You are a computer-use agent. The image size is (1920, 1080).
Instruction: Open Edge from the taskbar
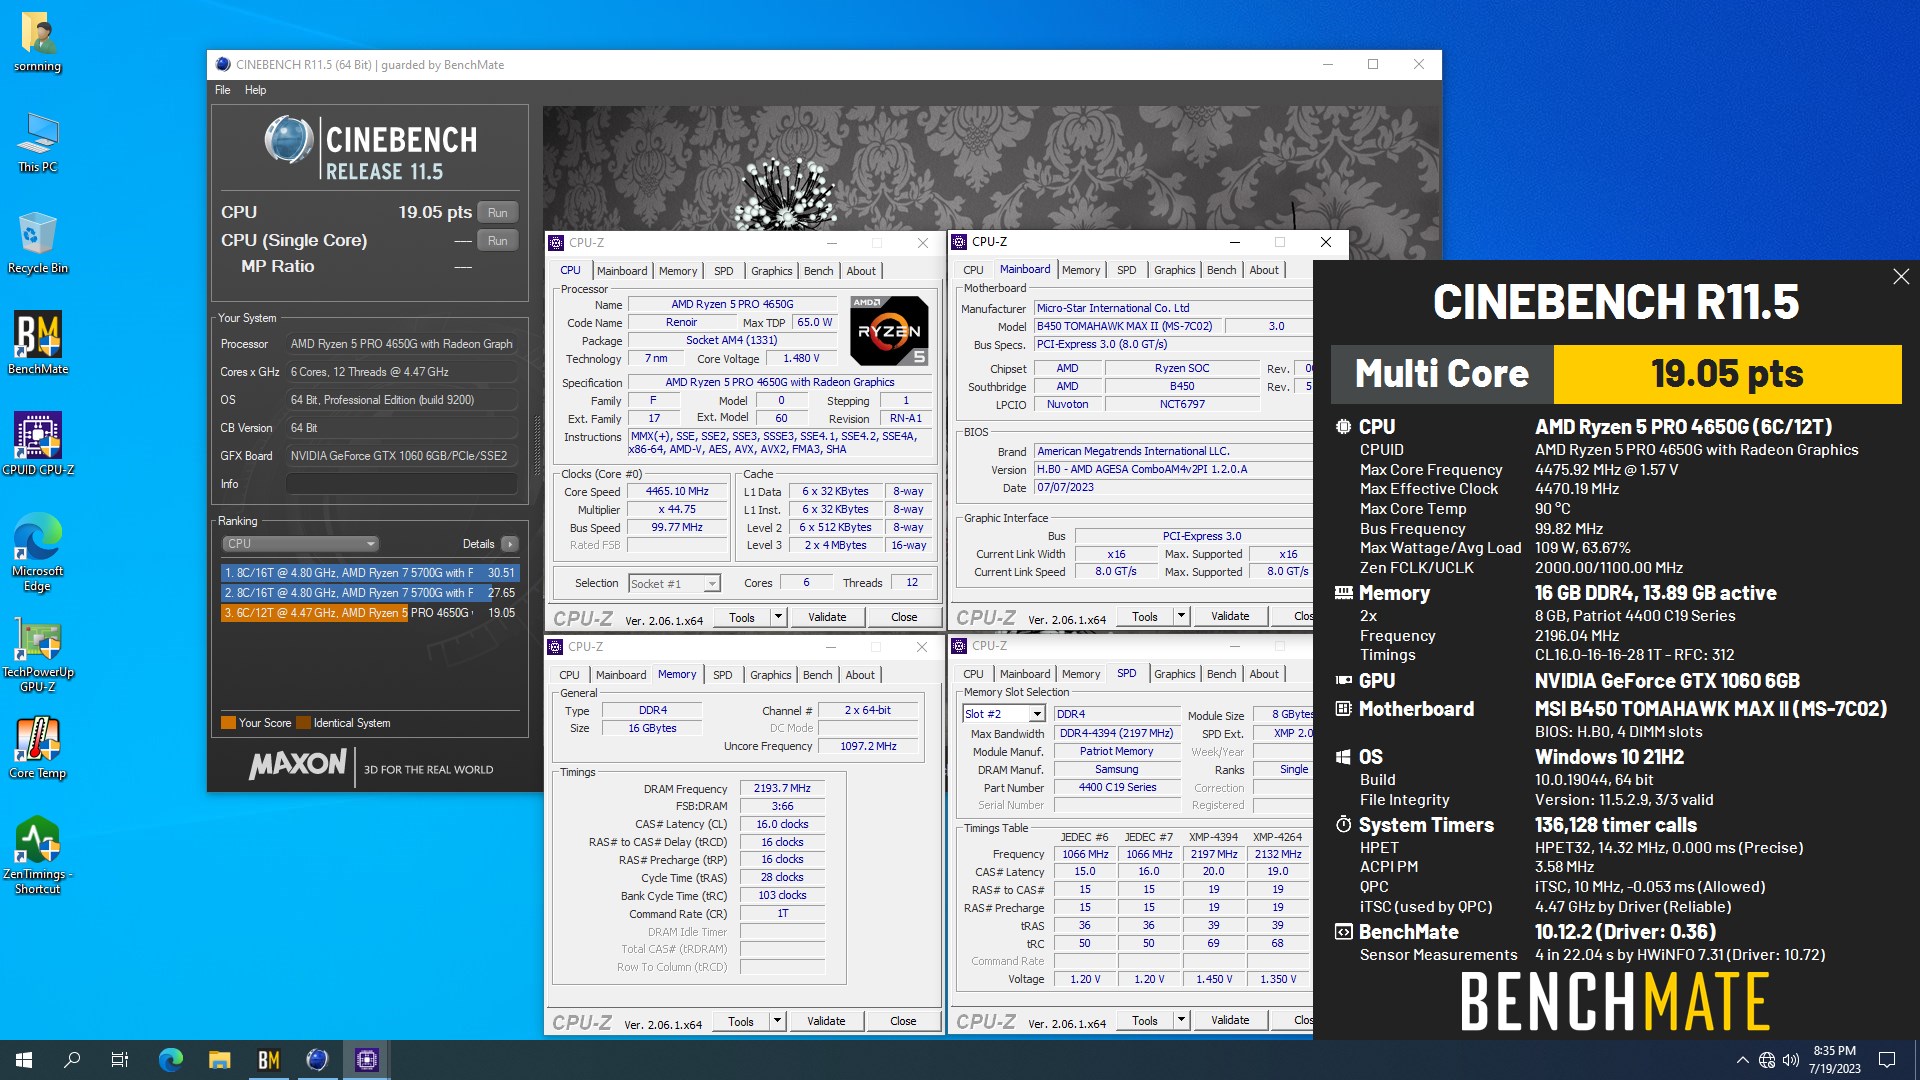(x=171, y=1060)
